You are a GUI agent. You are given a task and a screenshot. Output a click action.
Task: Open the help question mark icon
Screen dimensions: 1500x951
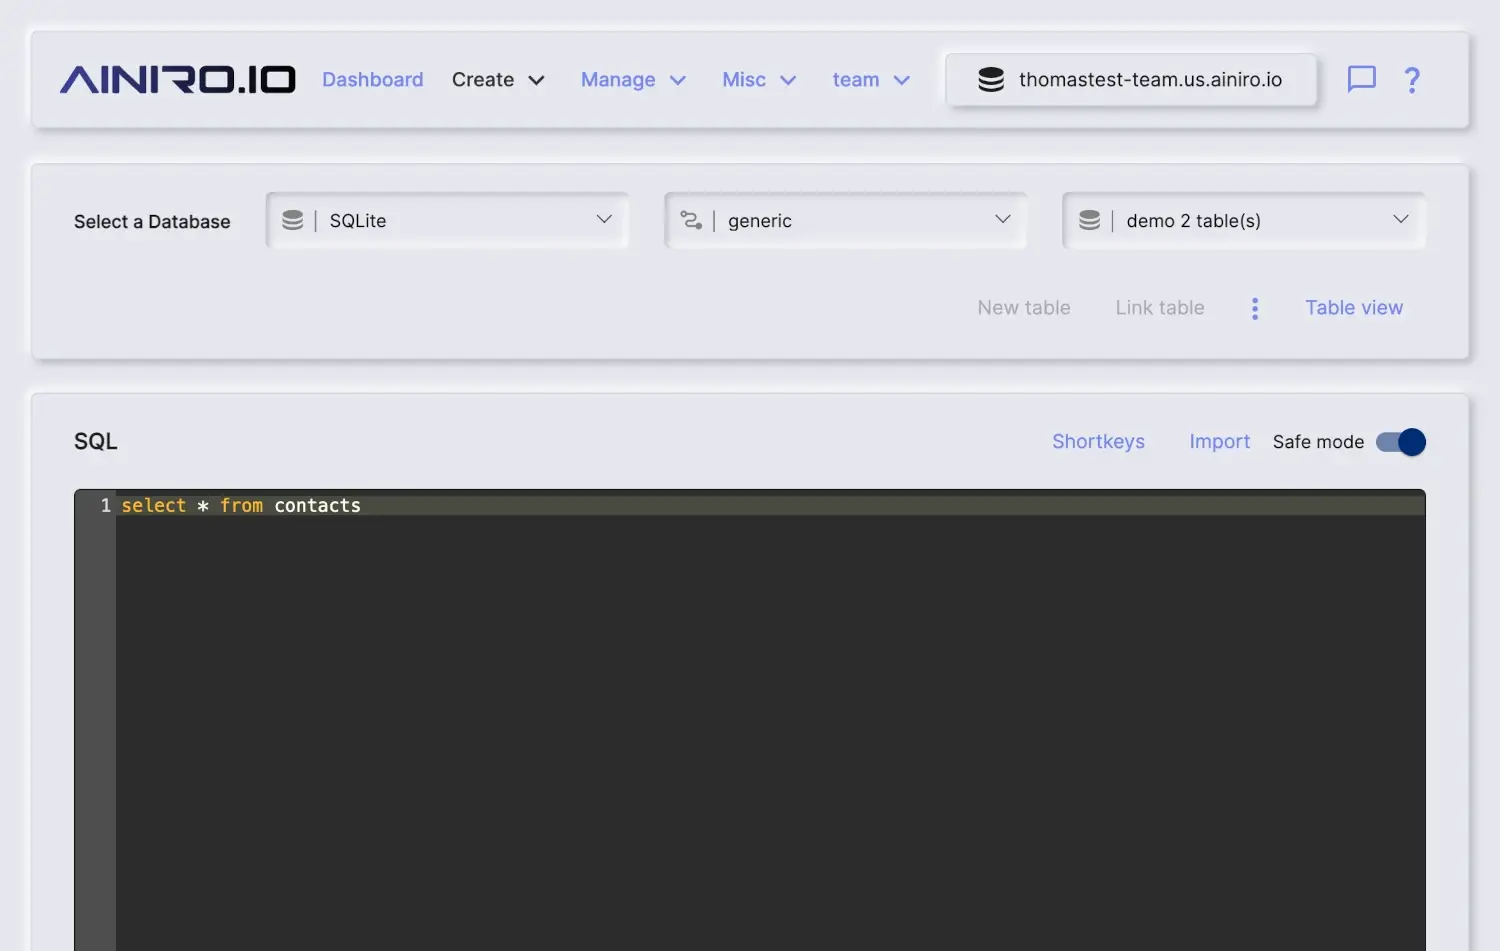(1412, 79)
